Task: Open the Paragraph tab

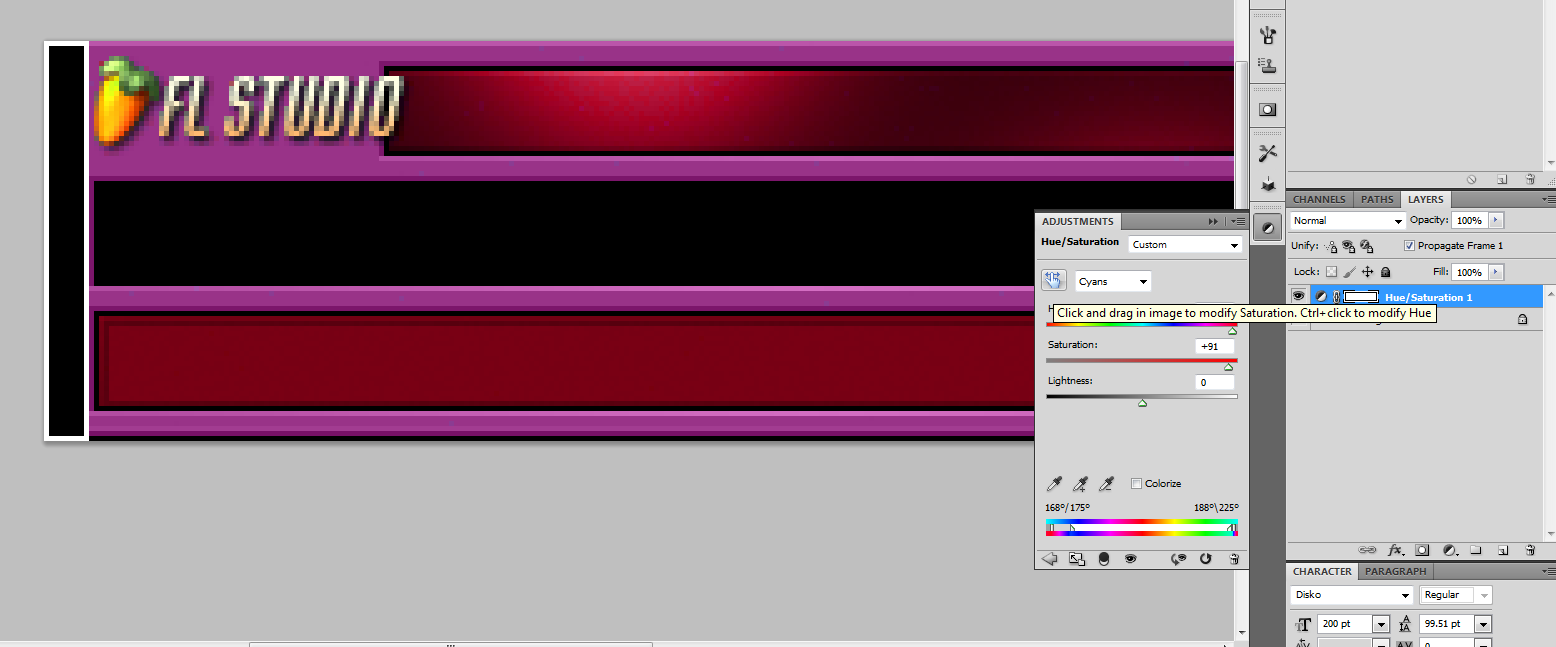Action: pos(1395,572)
